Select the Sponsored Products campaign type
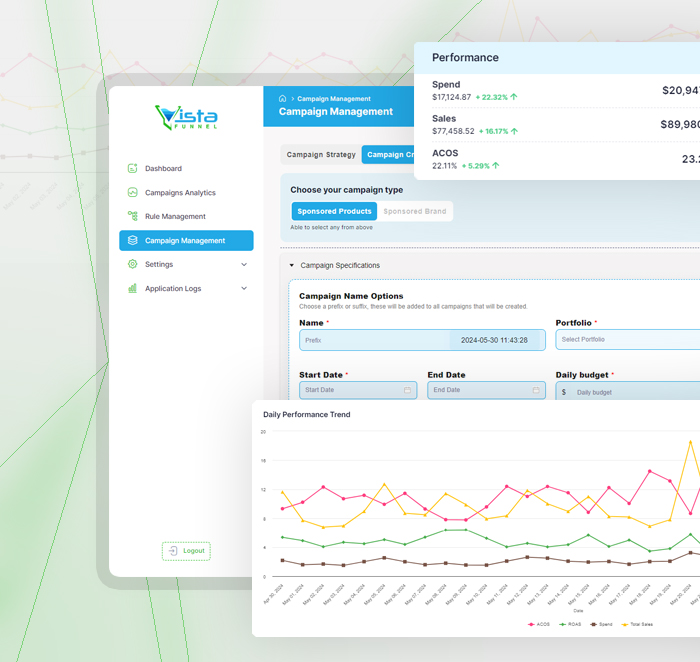This screenshot has height=662, width=700. point(334,211)
